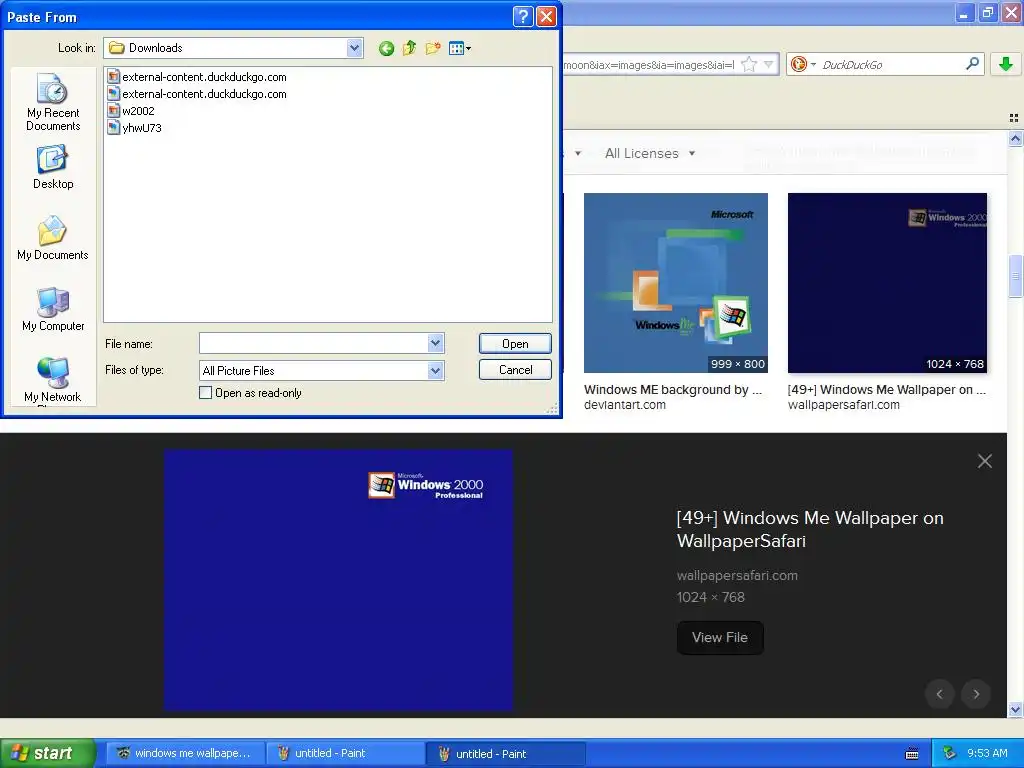The width and height of the screenshot is (1024, 768).
Task: Click the Cancel button in Paste From
Action: pyautogui.click(x=515, y=370)
